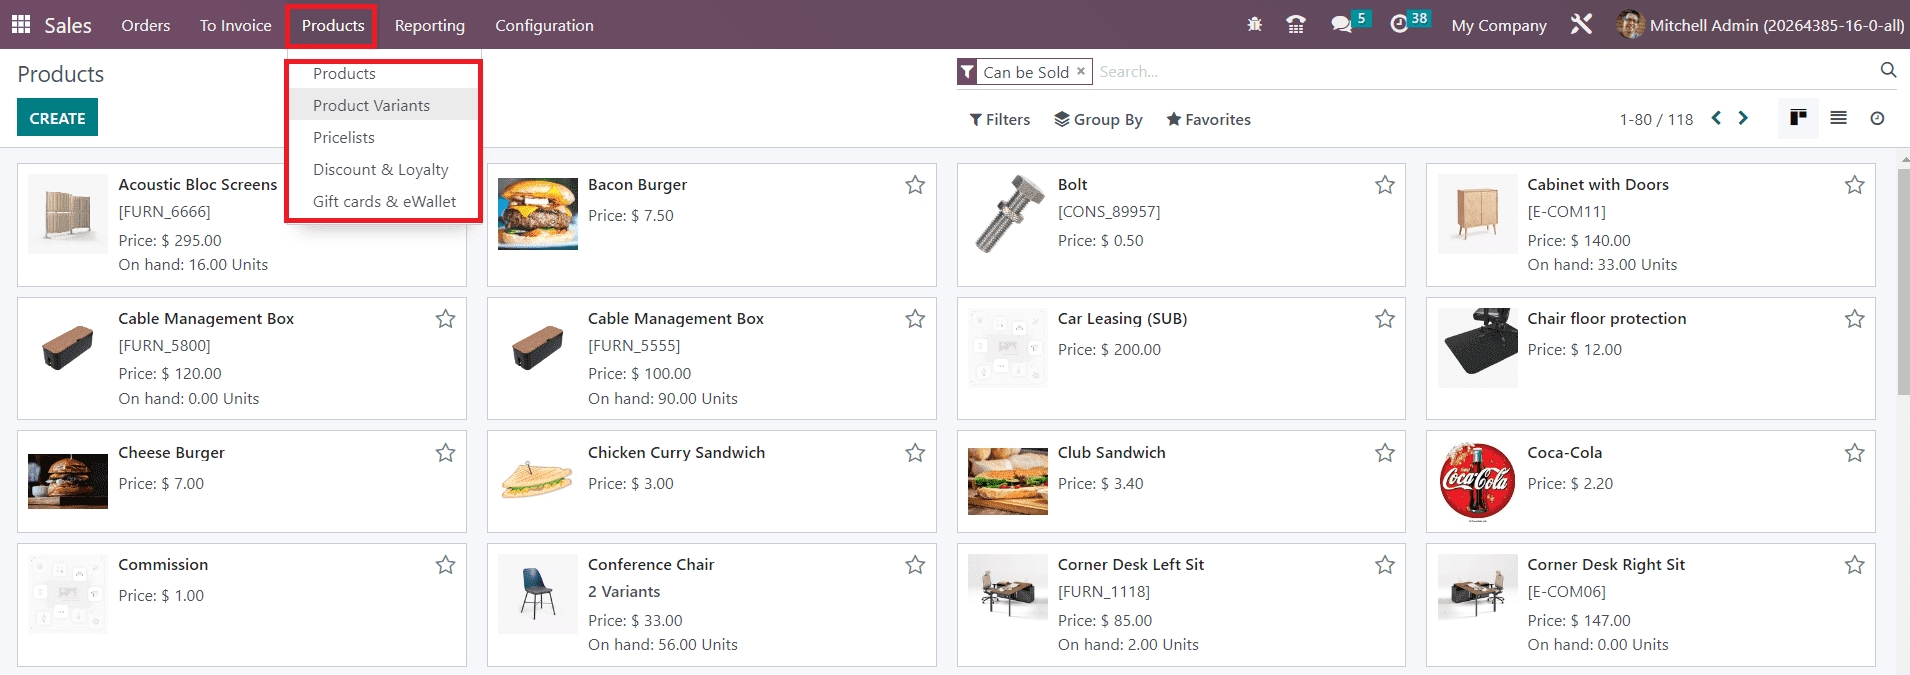Open the apps grid home menu
Image resolution: width=1910 pixels, height=675 pixels.
pyautogui.click(x=20, y=24)
